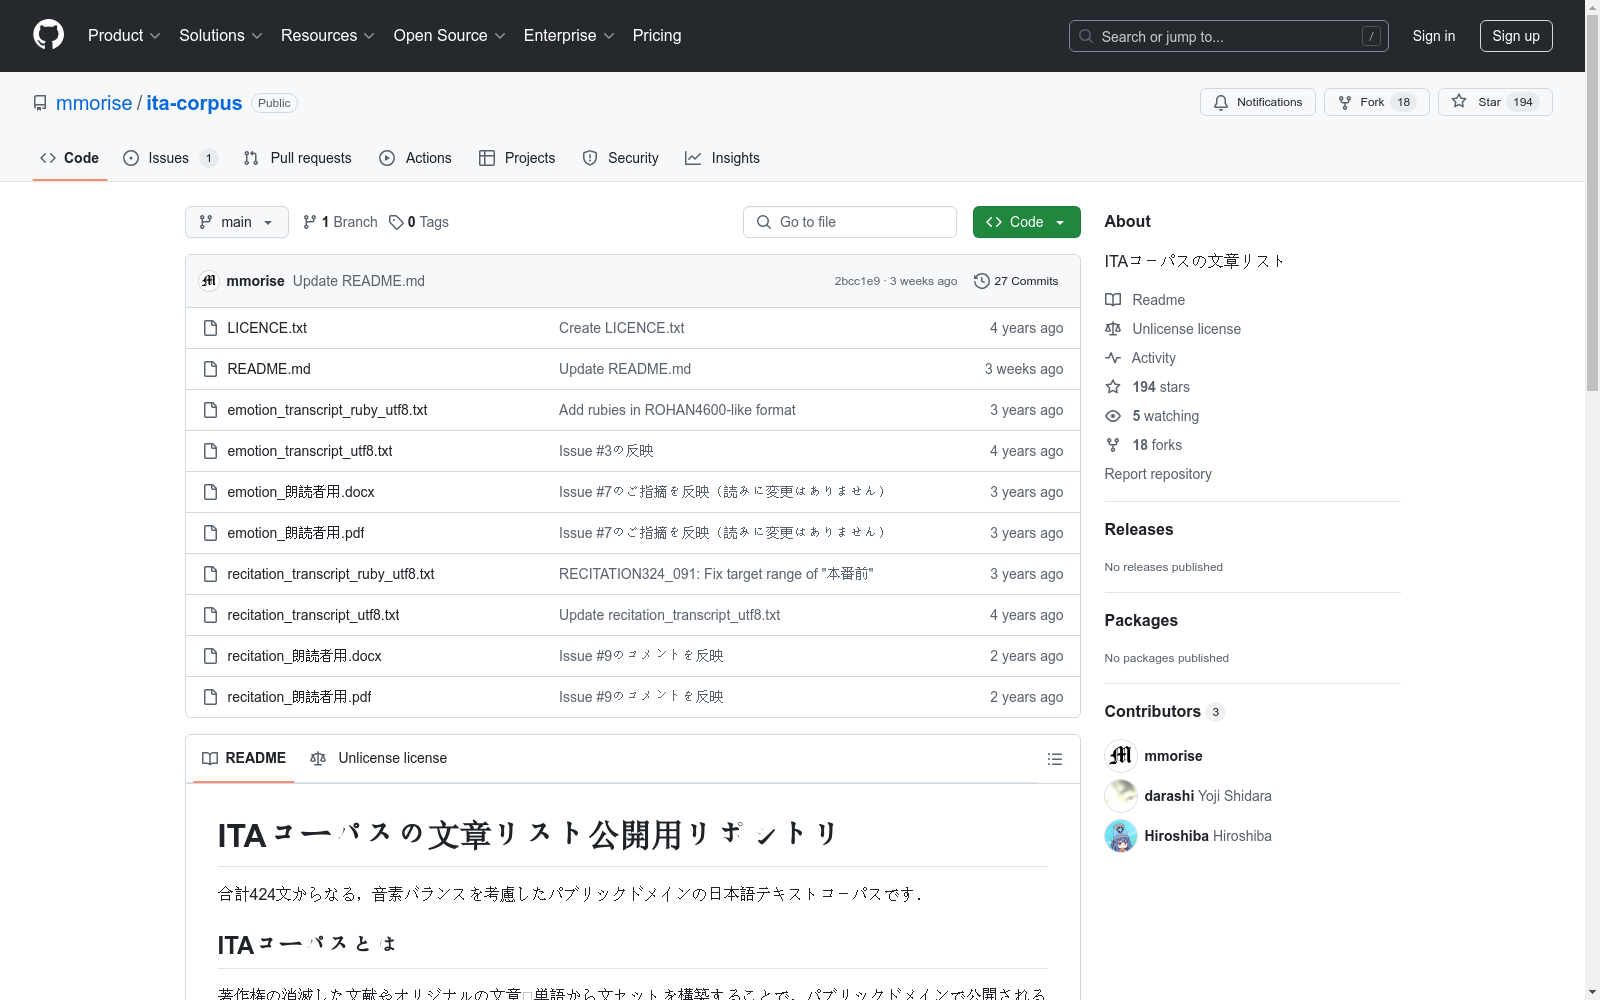Open the README.md file
This screenshot has height=1000, width=1600.
[x=269, y=369]
